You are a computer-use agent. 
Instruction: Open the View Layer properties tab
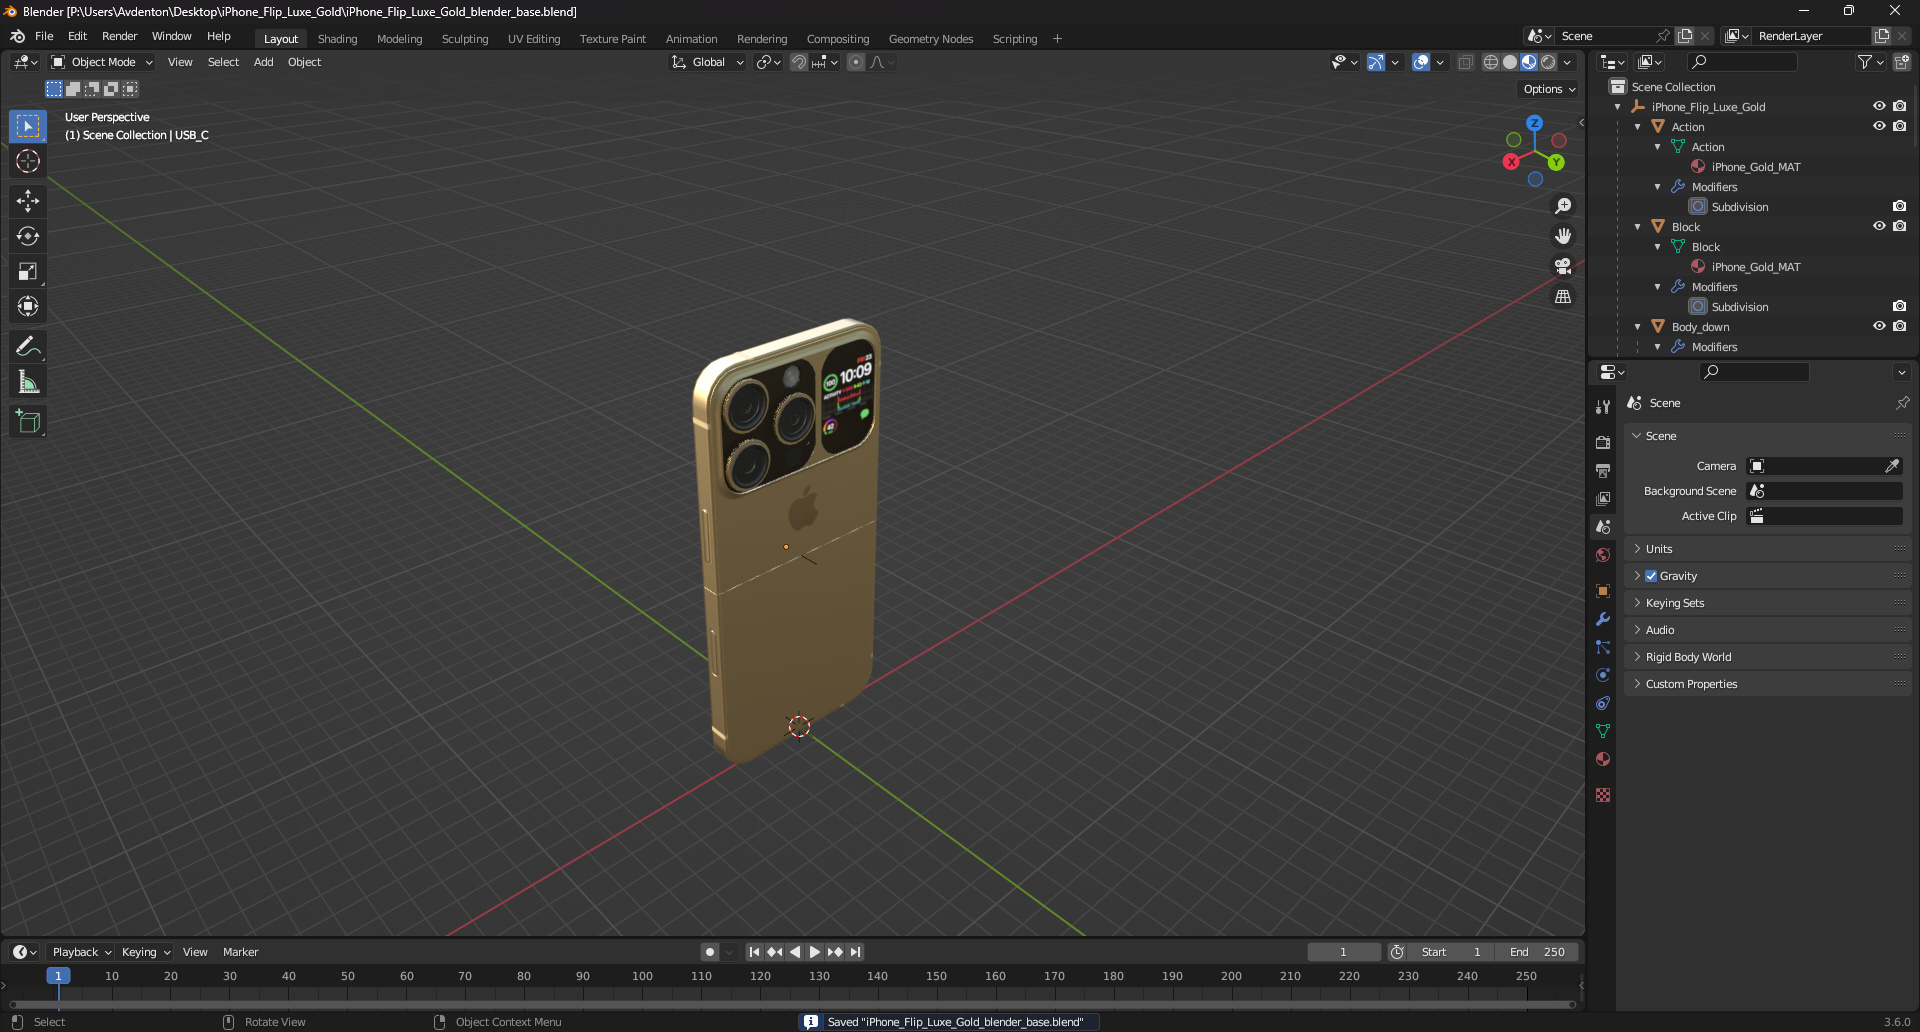tap(1603, 498)
